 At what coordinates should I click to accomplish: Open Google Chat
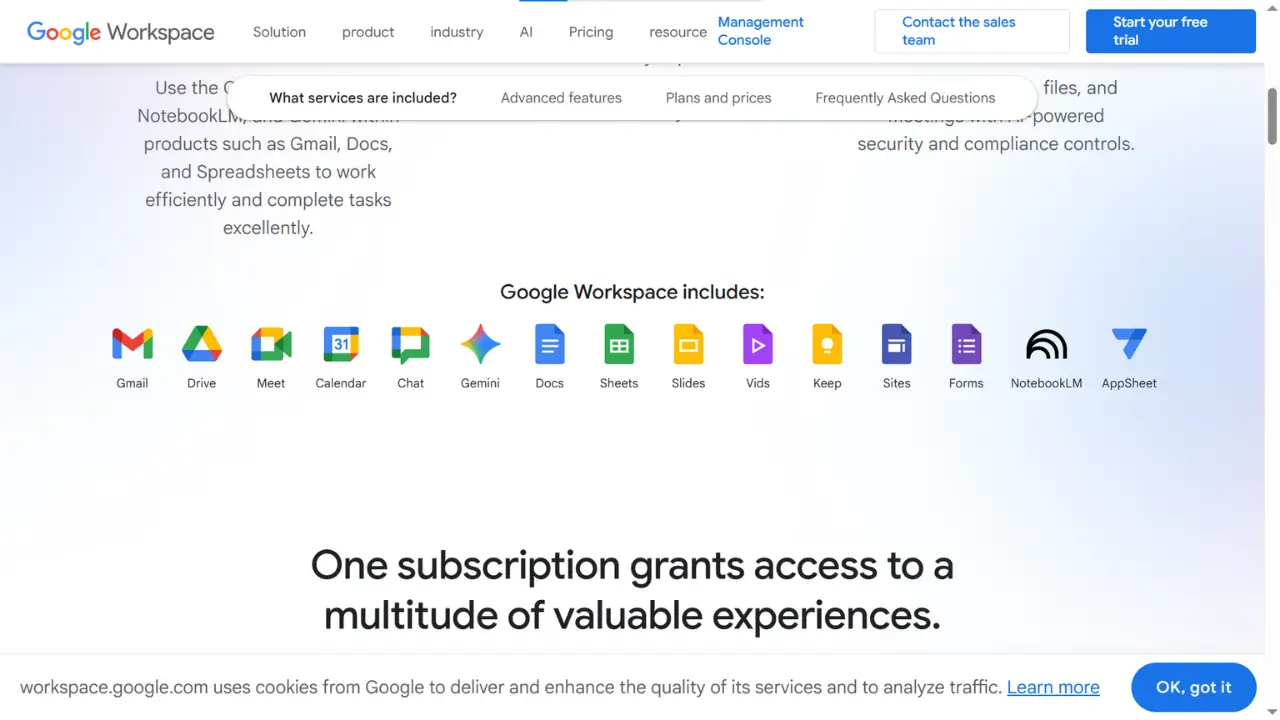pos(410,344)
